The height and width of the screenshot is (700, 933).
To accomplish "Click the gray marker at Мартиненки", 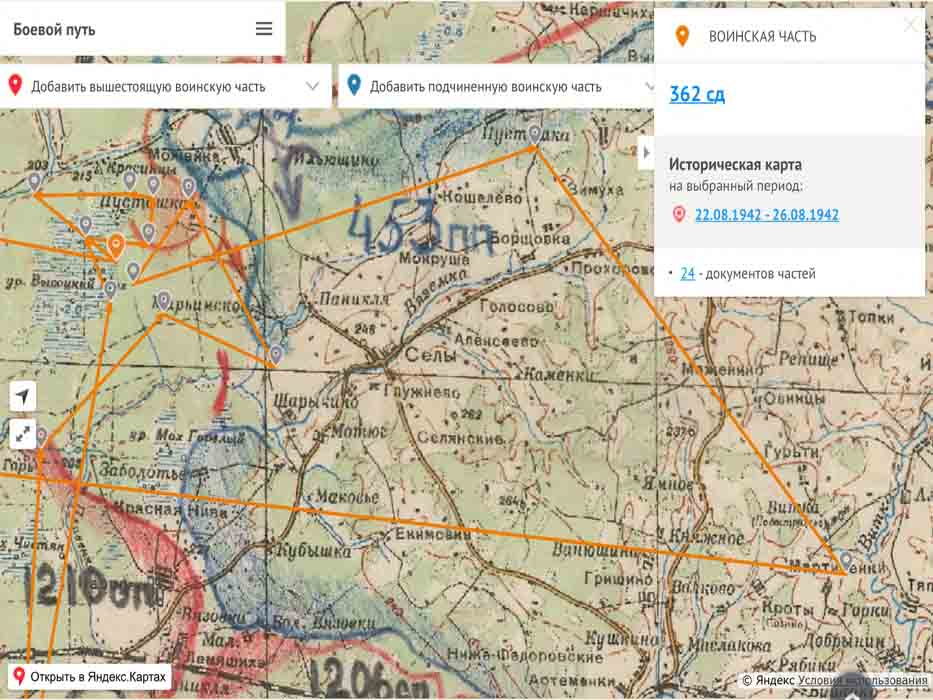I will (846, 560).
